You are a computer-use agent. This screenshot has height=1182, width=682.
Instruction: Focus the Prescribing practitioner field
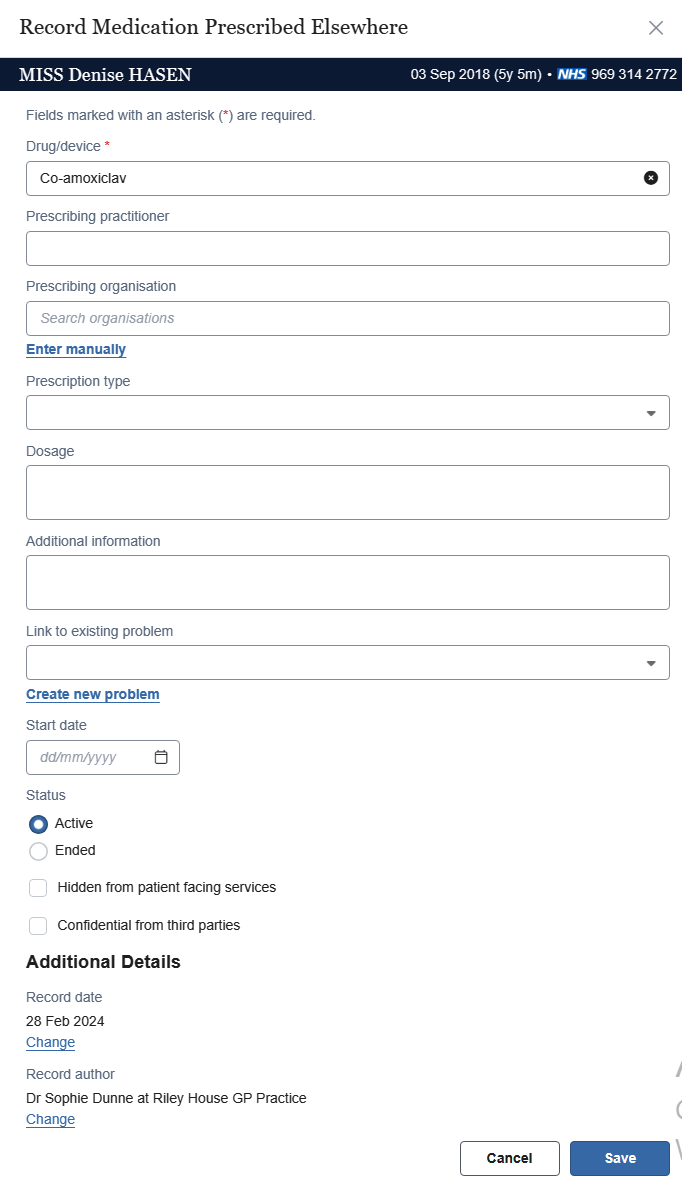tap(348, 248)
